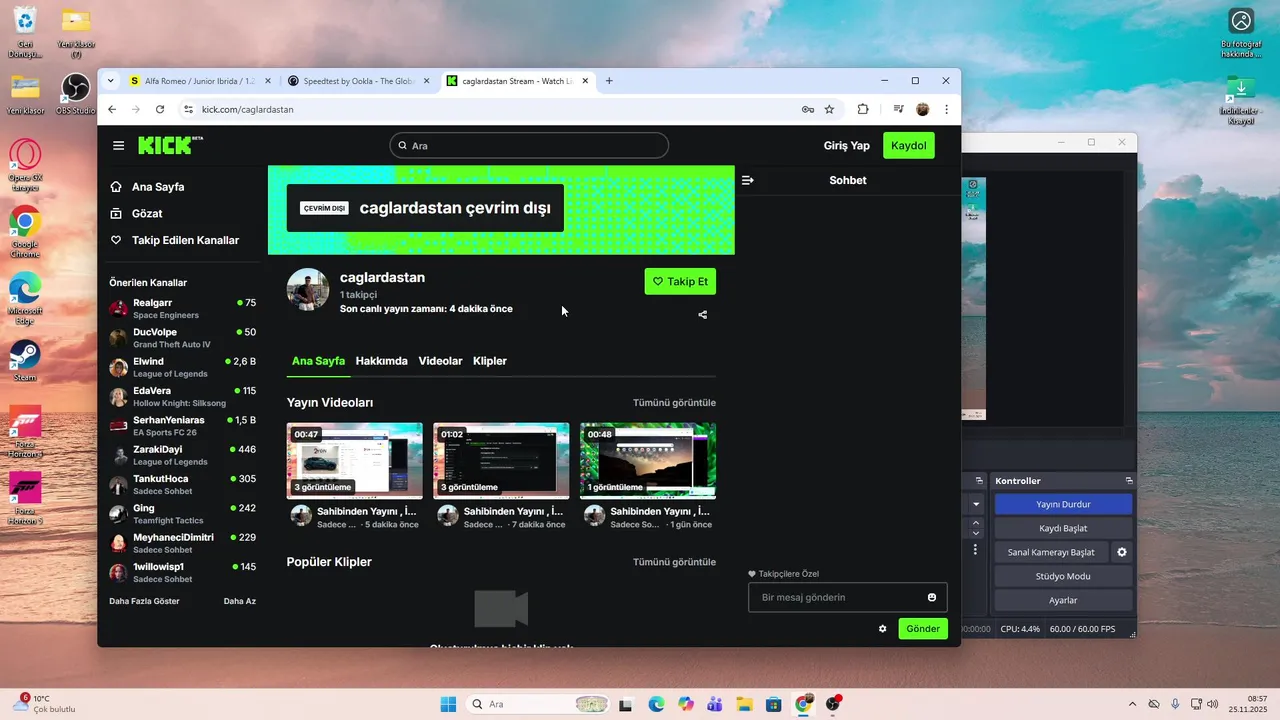Open Chrome three-dot menu

(946, 109)
